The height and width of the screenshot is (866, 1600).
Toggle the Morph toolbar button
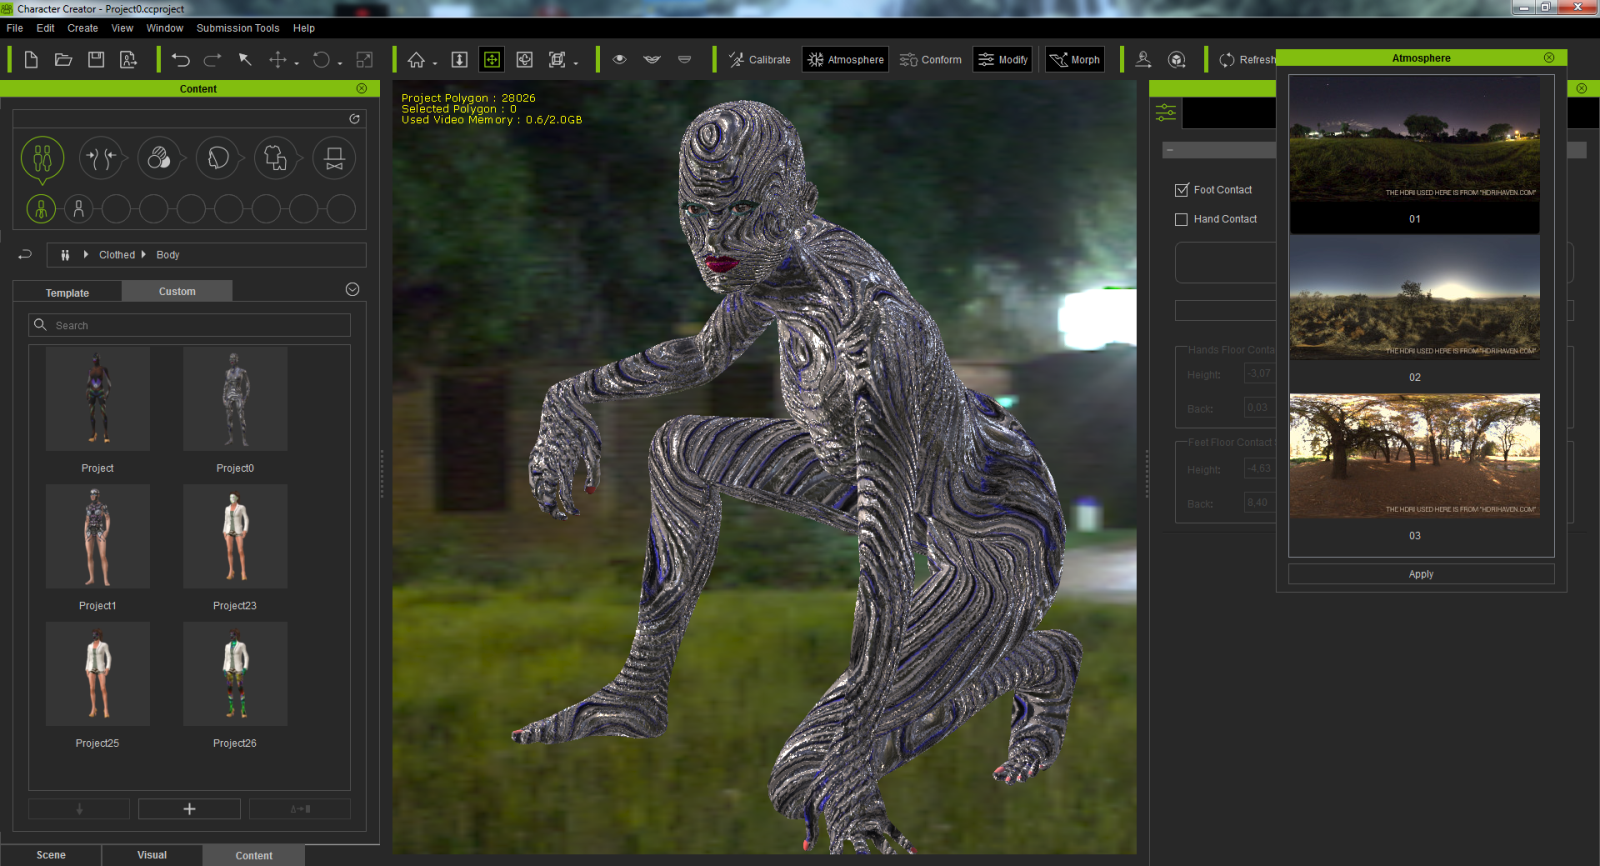pos(1075,60)
